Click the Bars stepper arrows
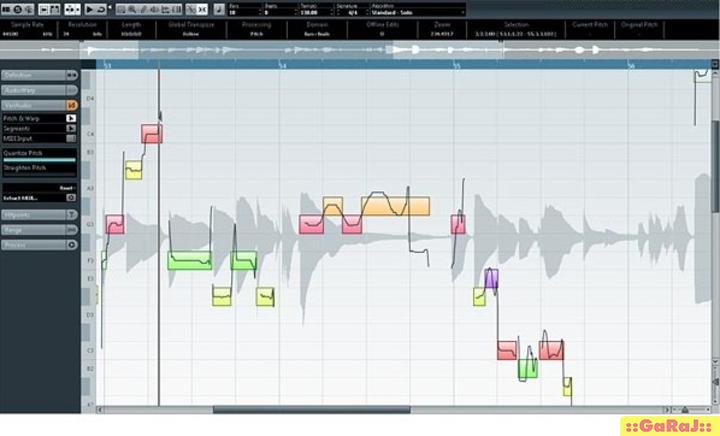The width and height of the screenshot is (720, 436). [260, 12]
